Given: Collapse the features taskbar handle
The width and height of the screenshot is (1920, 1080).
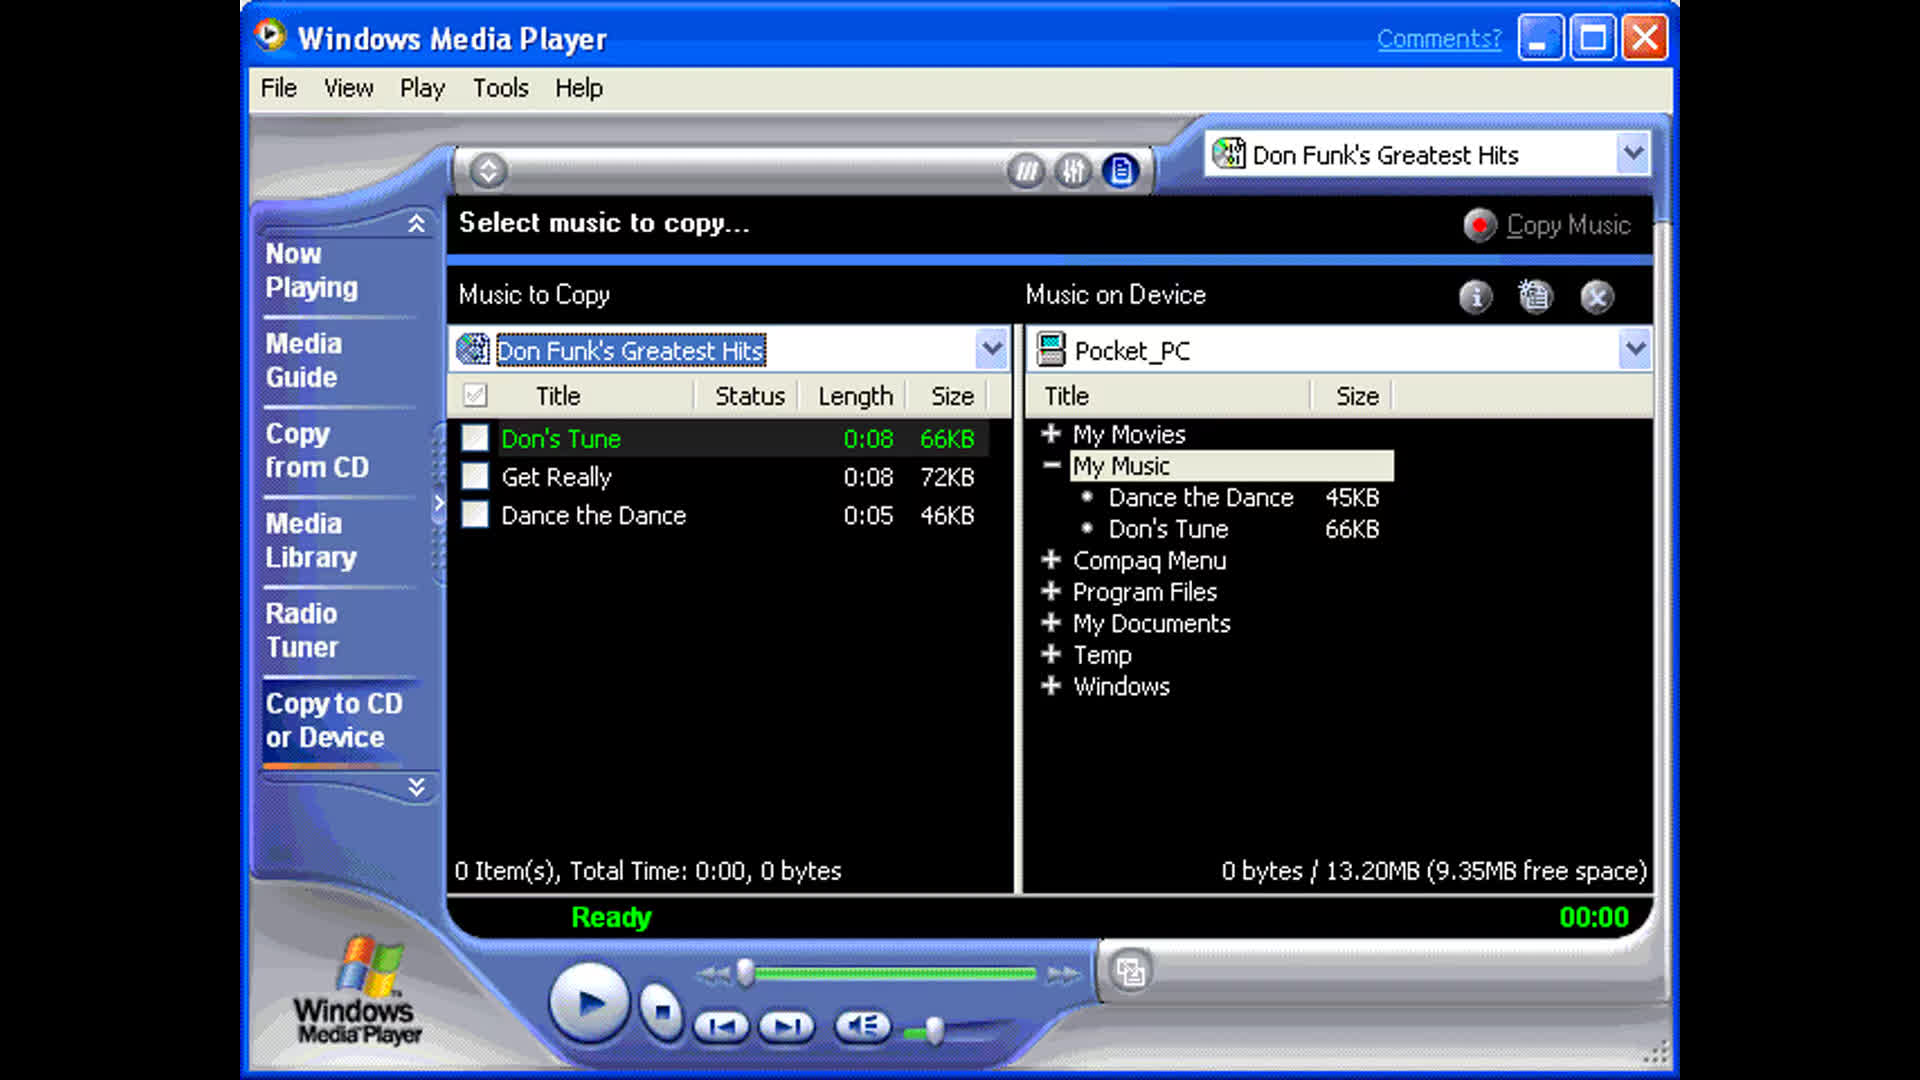Looking at the screenshot, I should coord(438,503).
